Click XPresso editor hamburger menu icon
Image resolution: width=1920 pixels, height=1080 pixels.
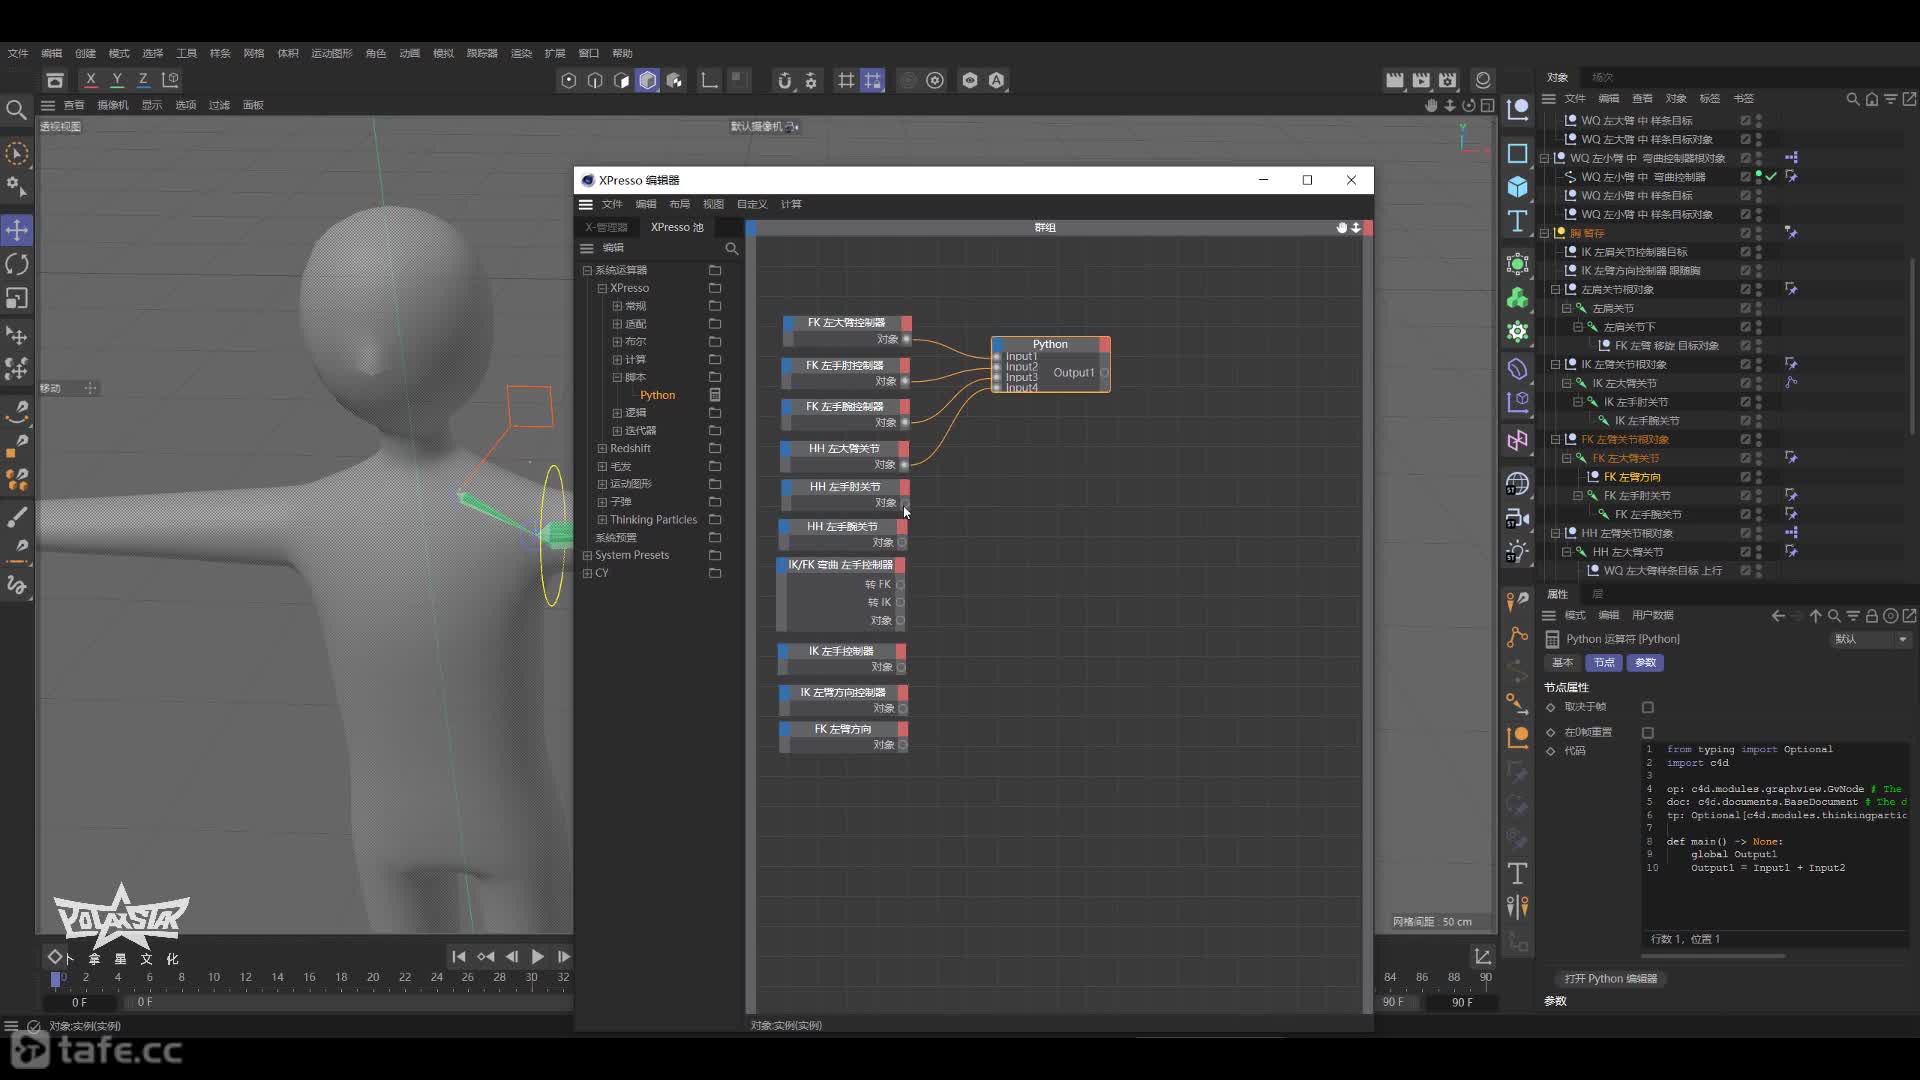click(x=586, y=204)
